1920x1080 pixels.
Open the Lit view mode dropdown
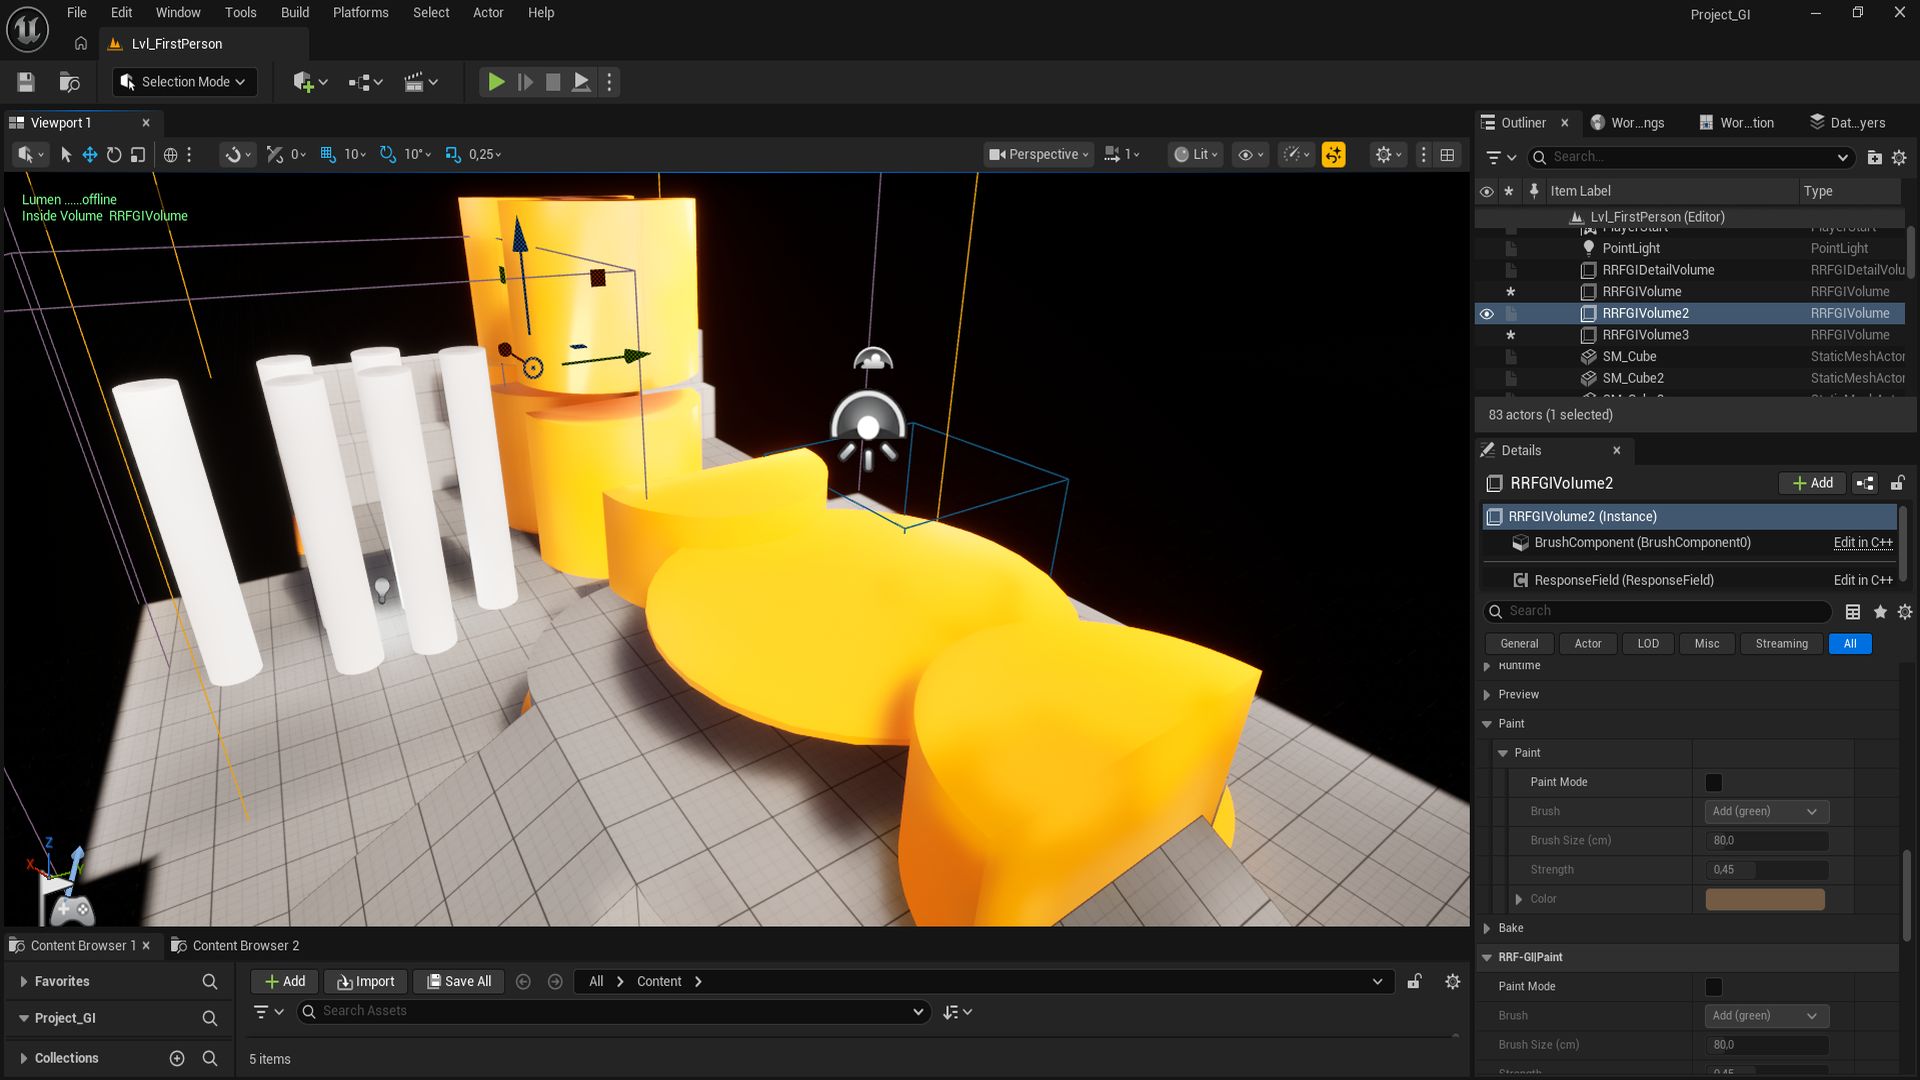coord(1195,154)
